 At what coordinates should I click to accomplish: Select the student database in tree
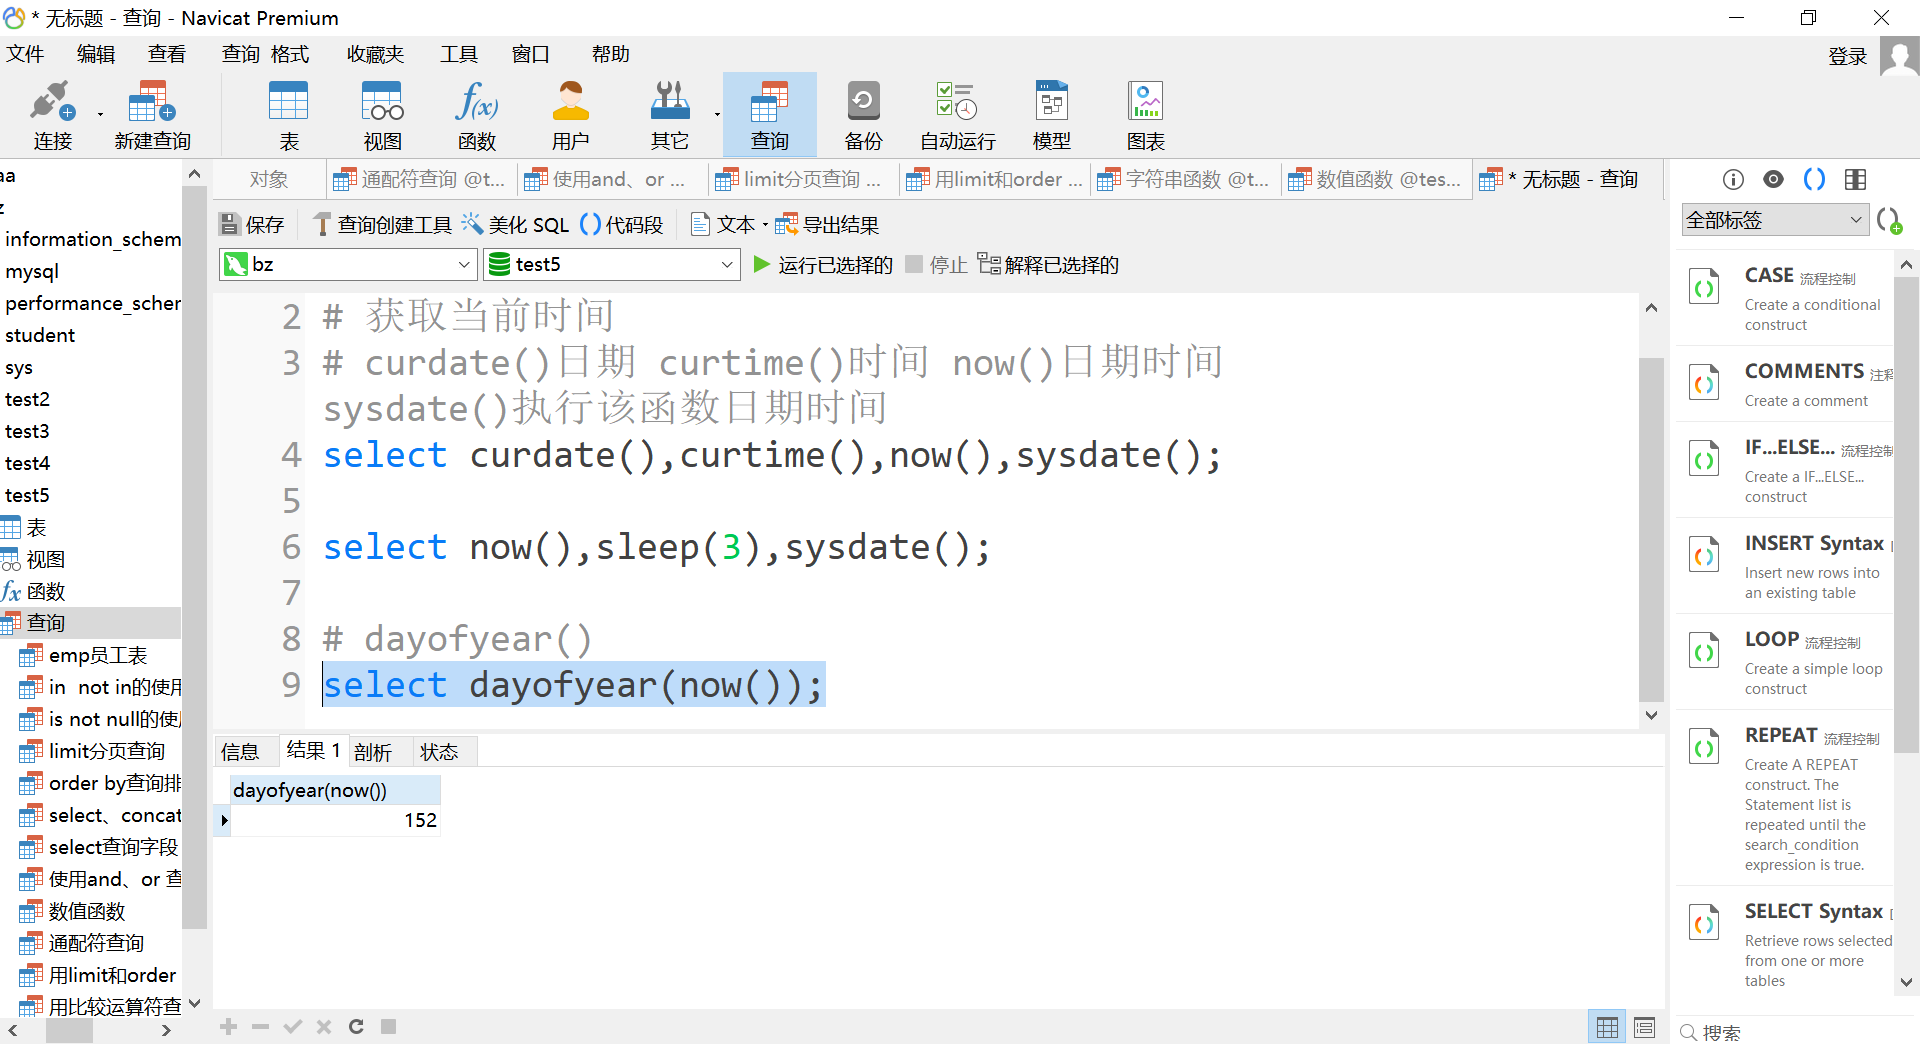coord(40,335)
